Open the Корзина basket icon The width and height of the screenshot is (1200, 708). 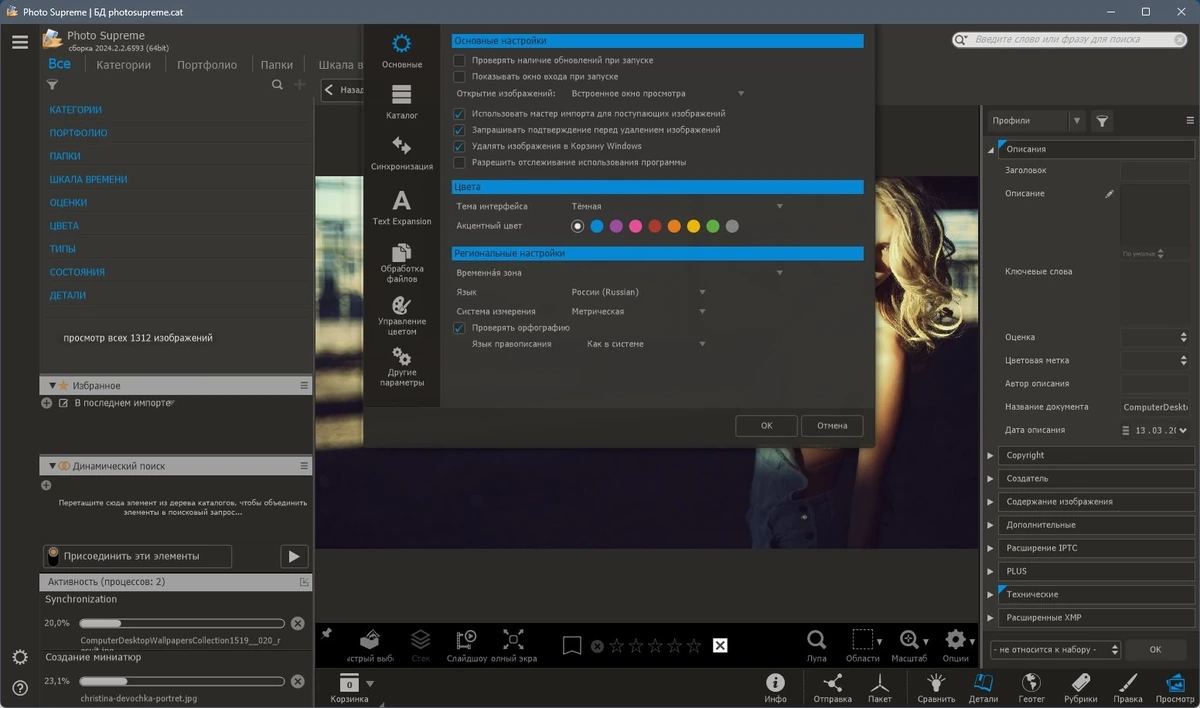point(350,688)
